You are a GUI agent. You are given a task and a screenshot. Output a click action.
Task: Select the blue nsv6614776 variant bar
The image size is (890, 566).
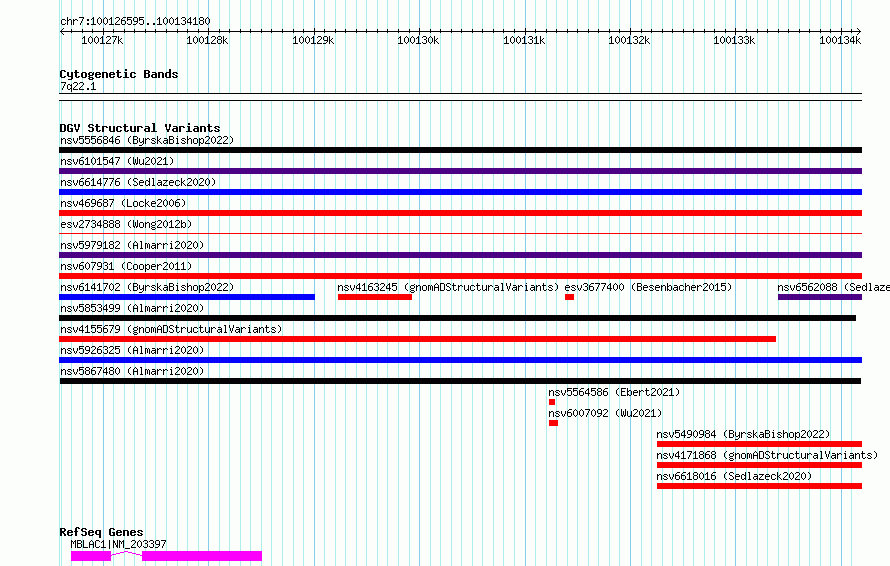[x=460, y=192]
